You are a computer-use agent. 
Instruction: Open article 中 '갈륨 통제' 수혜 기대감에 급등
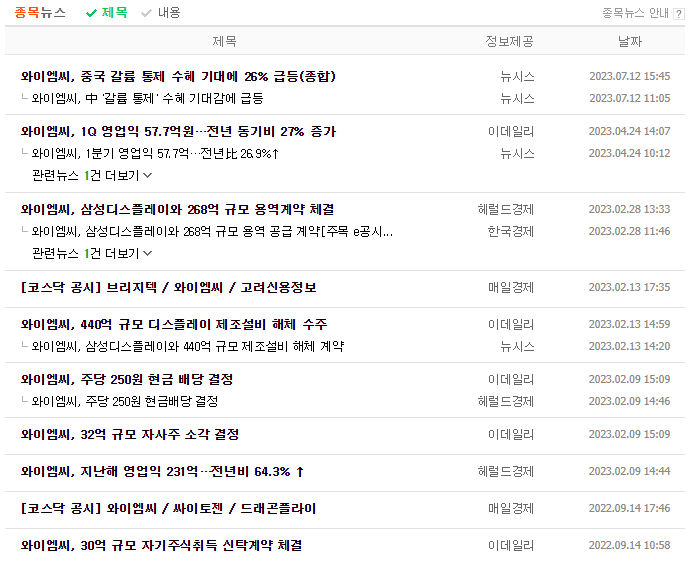point(148,98)
